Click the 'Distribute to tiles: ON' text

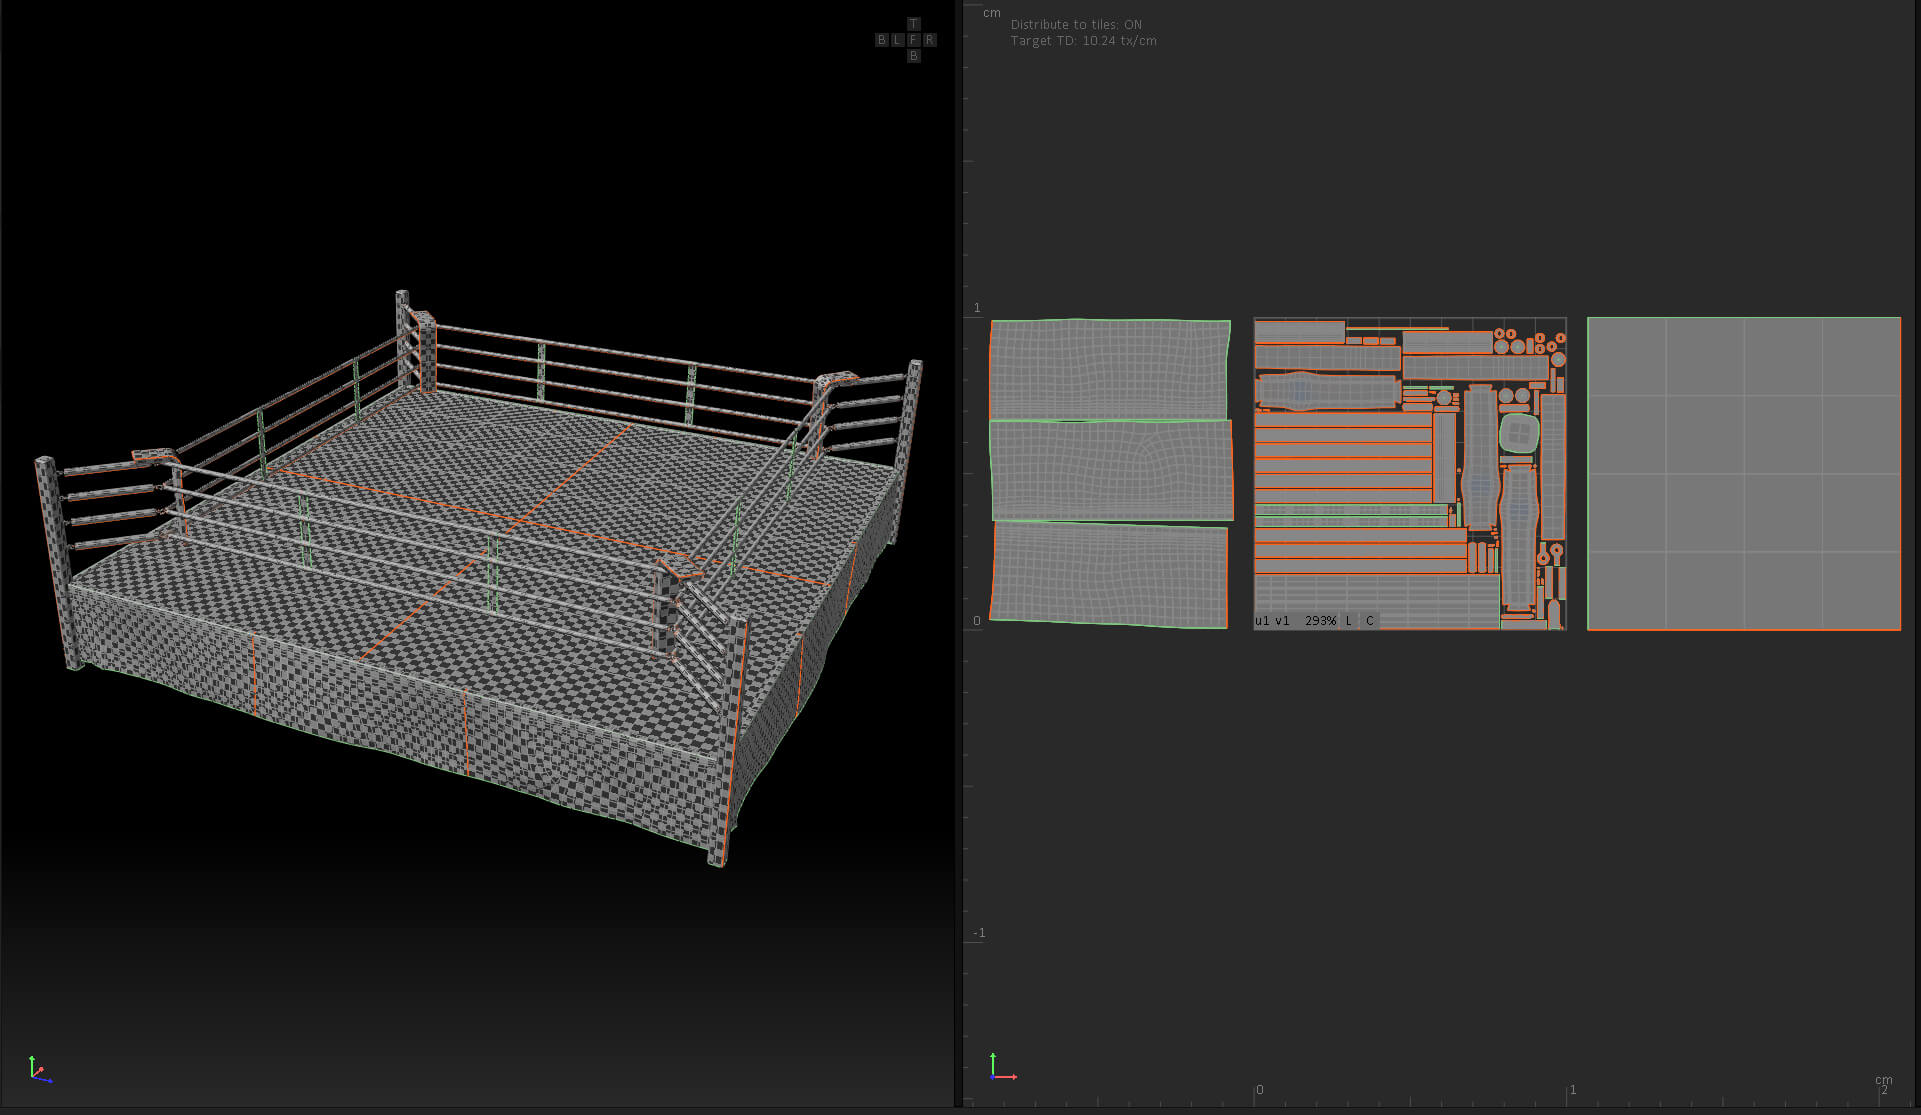click(1076, 25)
